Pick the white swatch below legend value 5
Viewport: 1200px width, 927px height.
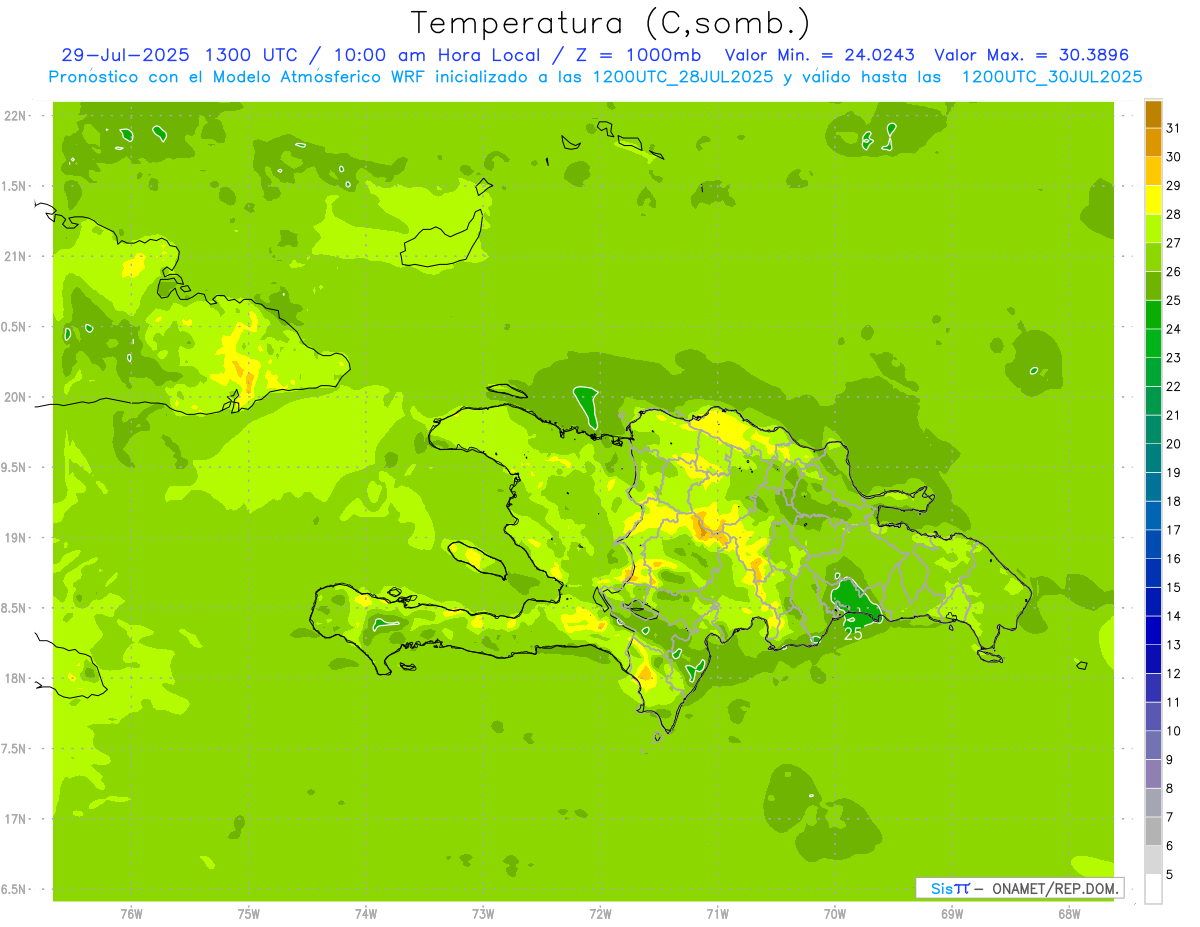(x=1153, y=888)
